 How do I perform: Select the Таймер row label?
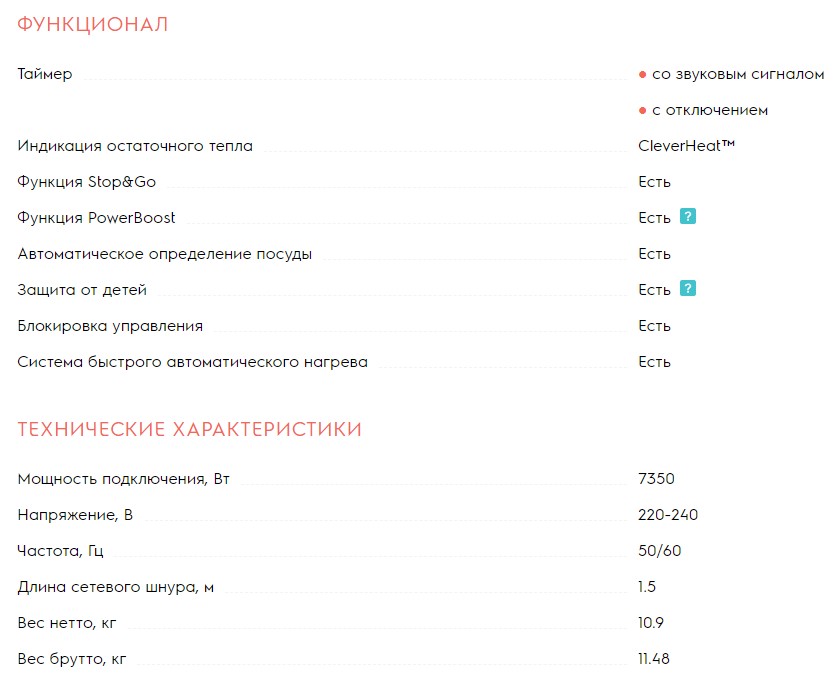pyautogui.click(x=45, y=74)
